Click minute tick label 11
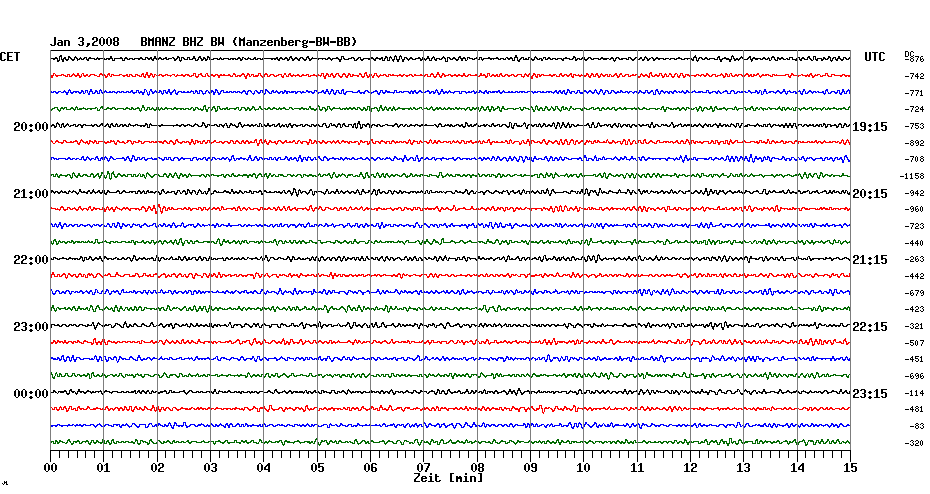This screenshot has height=494, width=930. click(637, 468)
